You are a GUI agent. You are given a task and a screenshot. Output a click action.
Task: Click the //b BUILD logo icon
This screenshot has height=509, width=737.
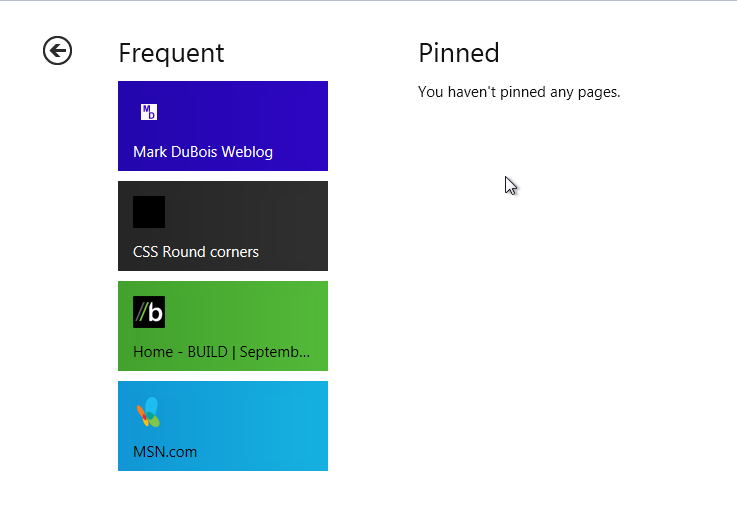coord(149,312)
